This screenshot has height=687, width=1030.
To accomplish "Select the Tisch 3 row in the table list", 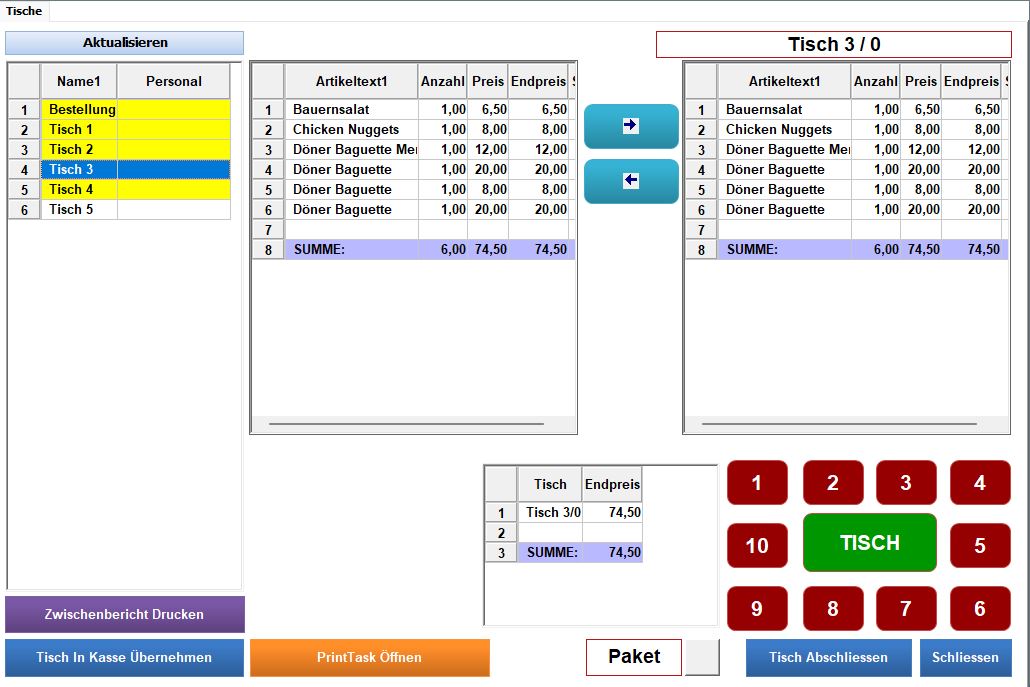I will pyautogui.click(x=78, y=169).
